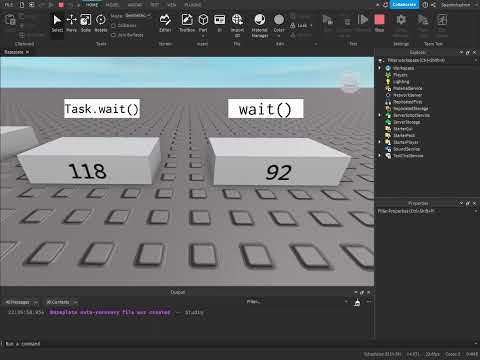The width and height of the screenshot is (480, 360).
Task: Select Players in Explorer
Action: pos(400,75)
